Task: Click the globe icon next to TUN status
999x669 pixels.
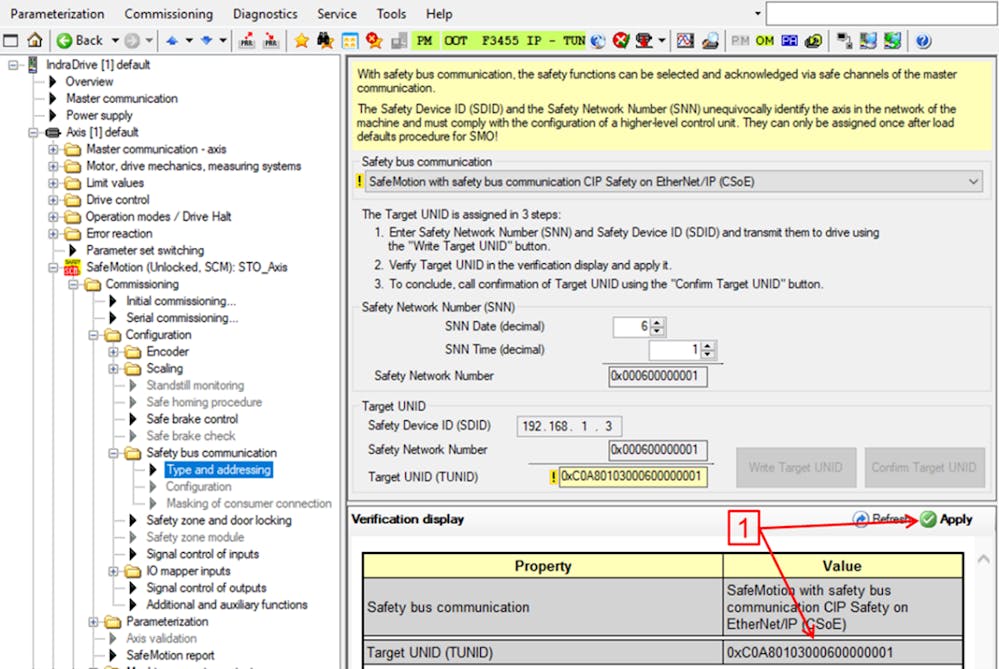Action: tap(598, 41)
